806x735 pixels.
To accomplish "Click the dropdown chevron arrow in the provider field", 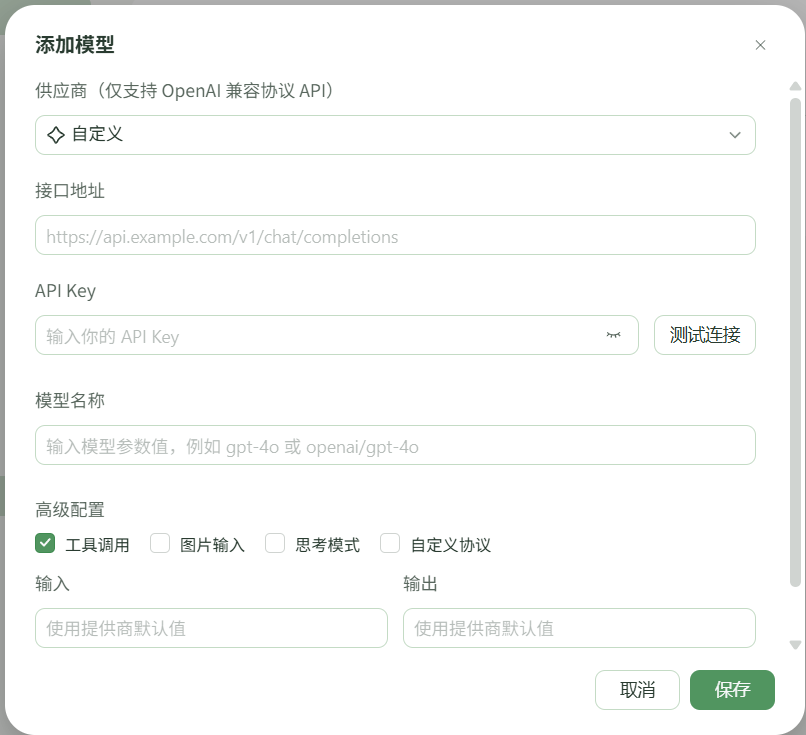I will pyautogui.click(x=735, y=135).
